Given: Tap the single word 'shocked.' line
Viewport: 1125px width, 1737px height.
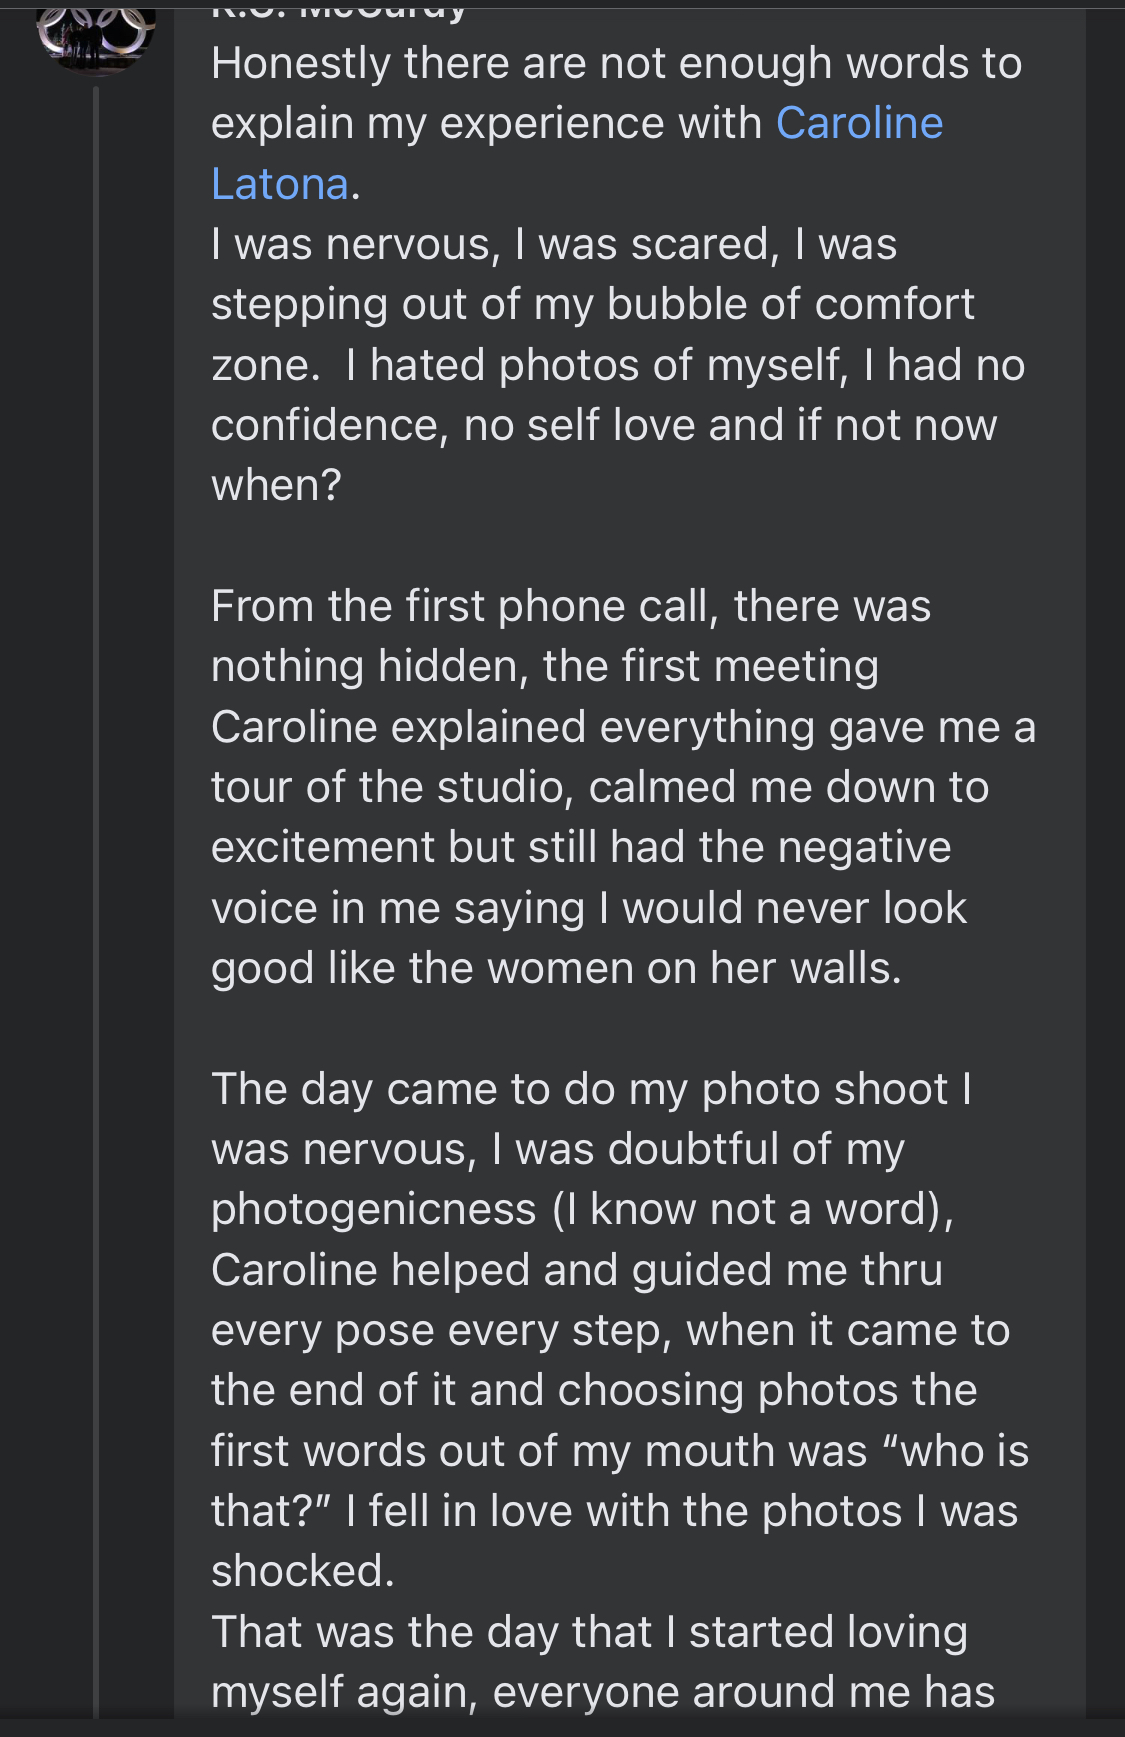Looking at the screenshot, I should (x=303, y=1571).
